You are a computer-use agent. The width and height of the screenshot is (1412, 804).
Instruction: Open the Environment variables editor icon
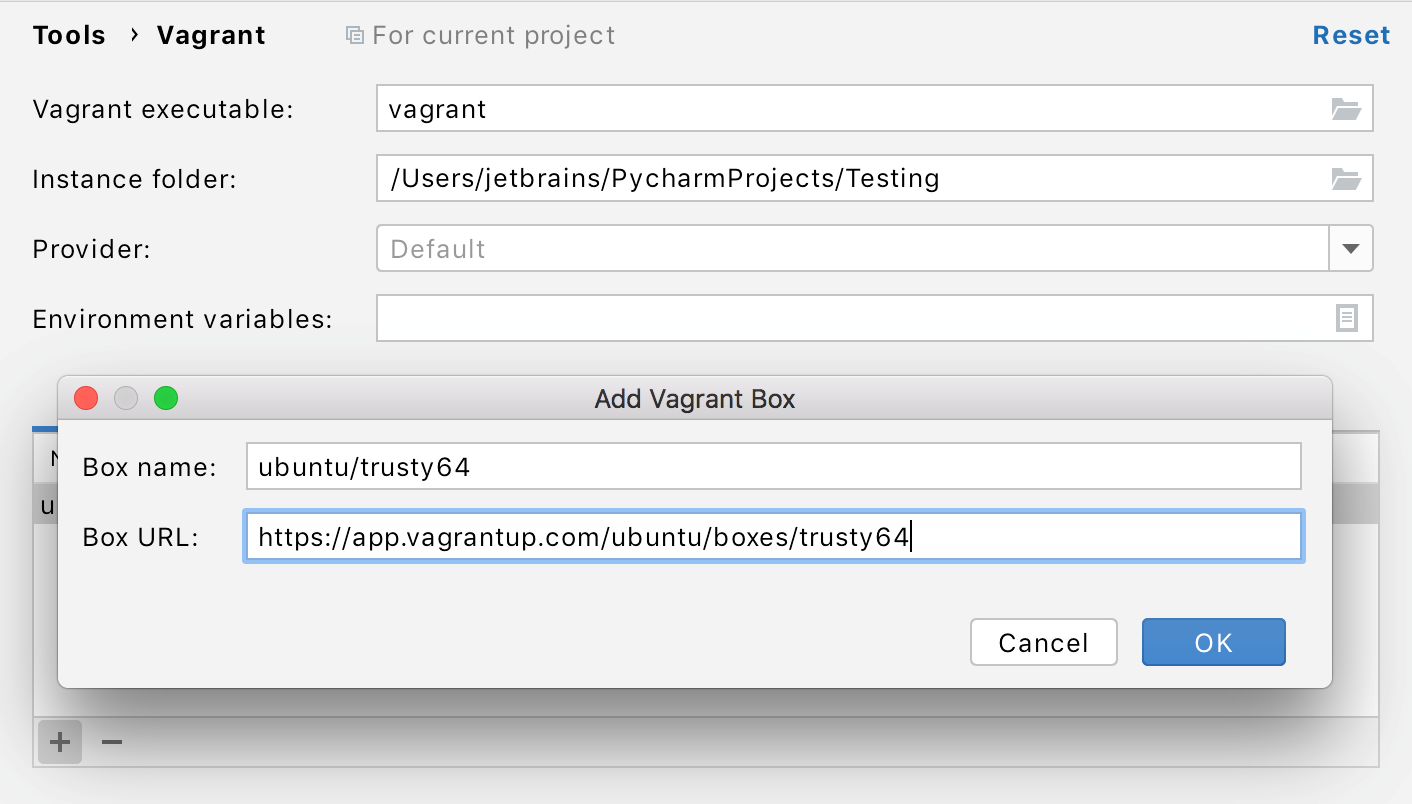[1347, 318]
